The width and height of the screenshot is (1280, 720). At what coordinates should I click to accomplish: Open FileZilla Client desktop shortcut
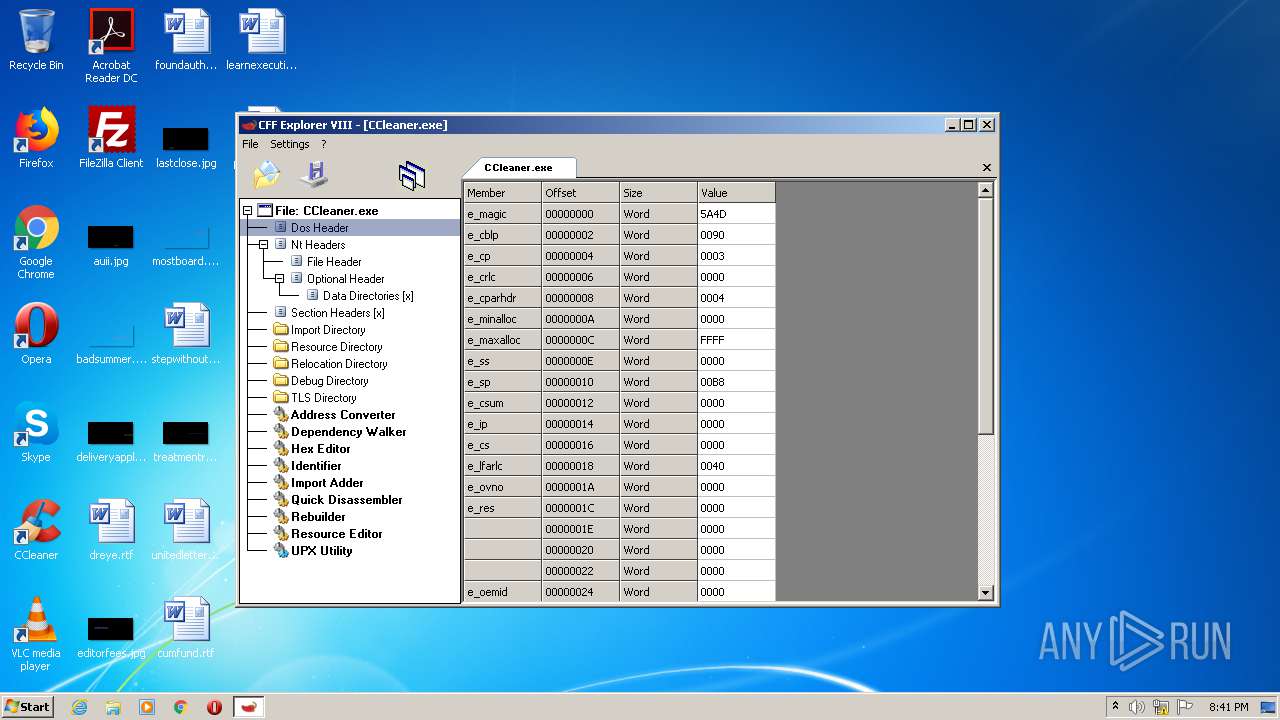point(111,138)
